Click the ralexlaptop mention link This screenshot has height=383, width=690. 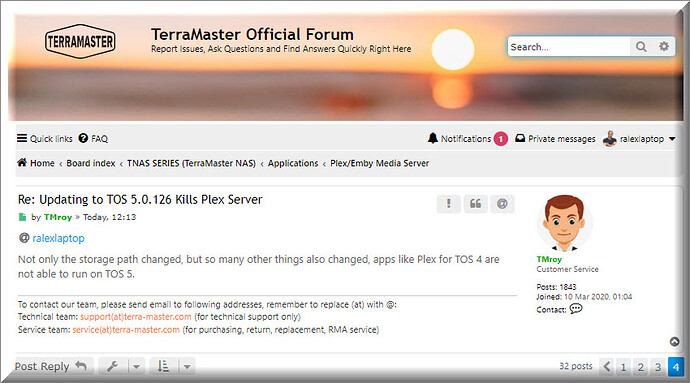click(x=58, y=238)
